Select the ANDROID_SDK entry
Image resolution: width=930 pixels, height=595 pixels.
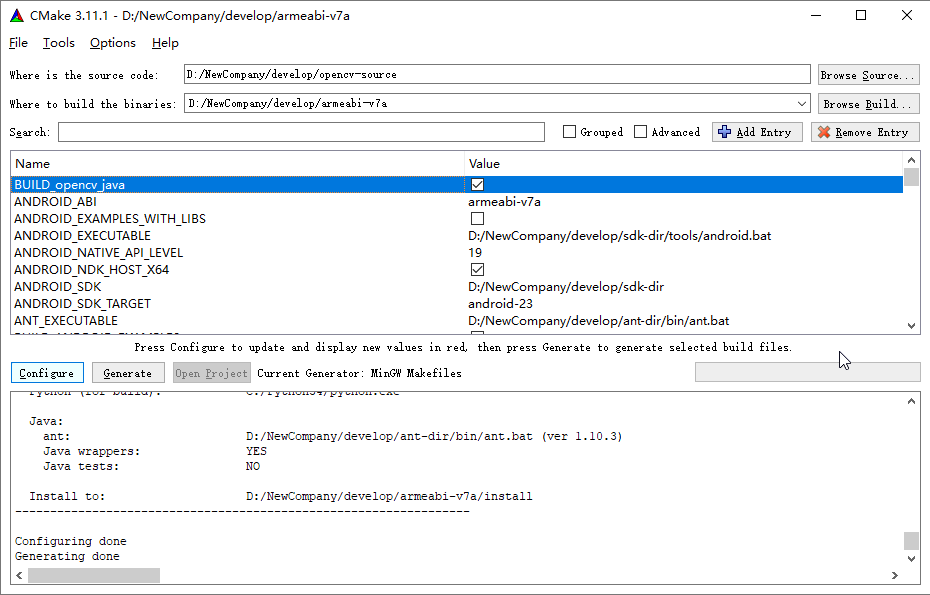pos(58,287)
